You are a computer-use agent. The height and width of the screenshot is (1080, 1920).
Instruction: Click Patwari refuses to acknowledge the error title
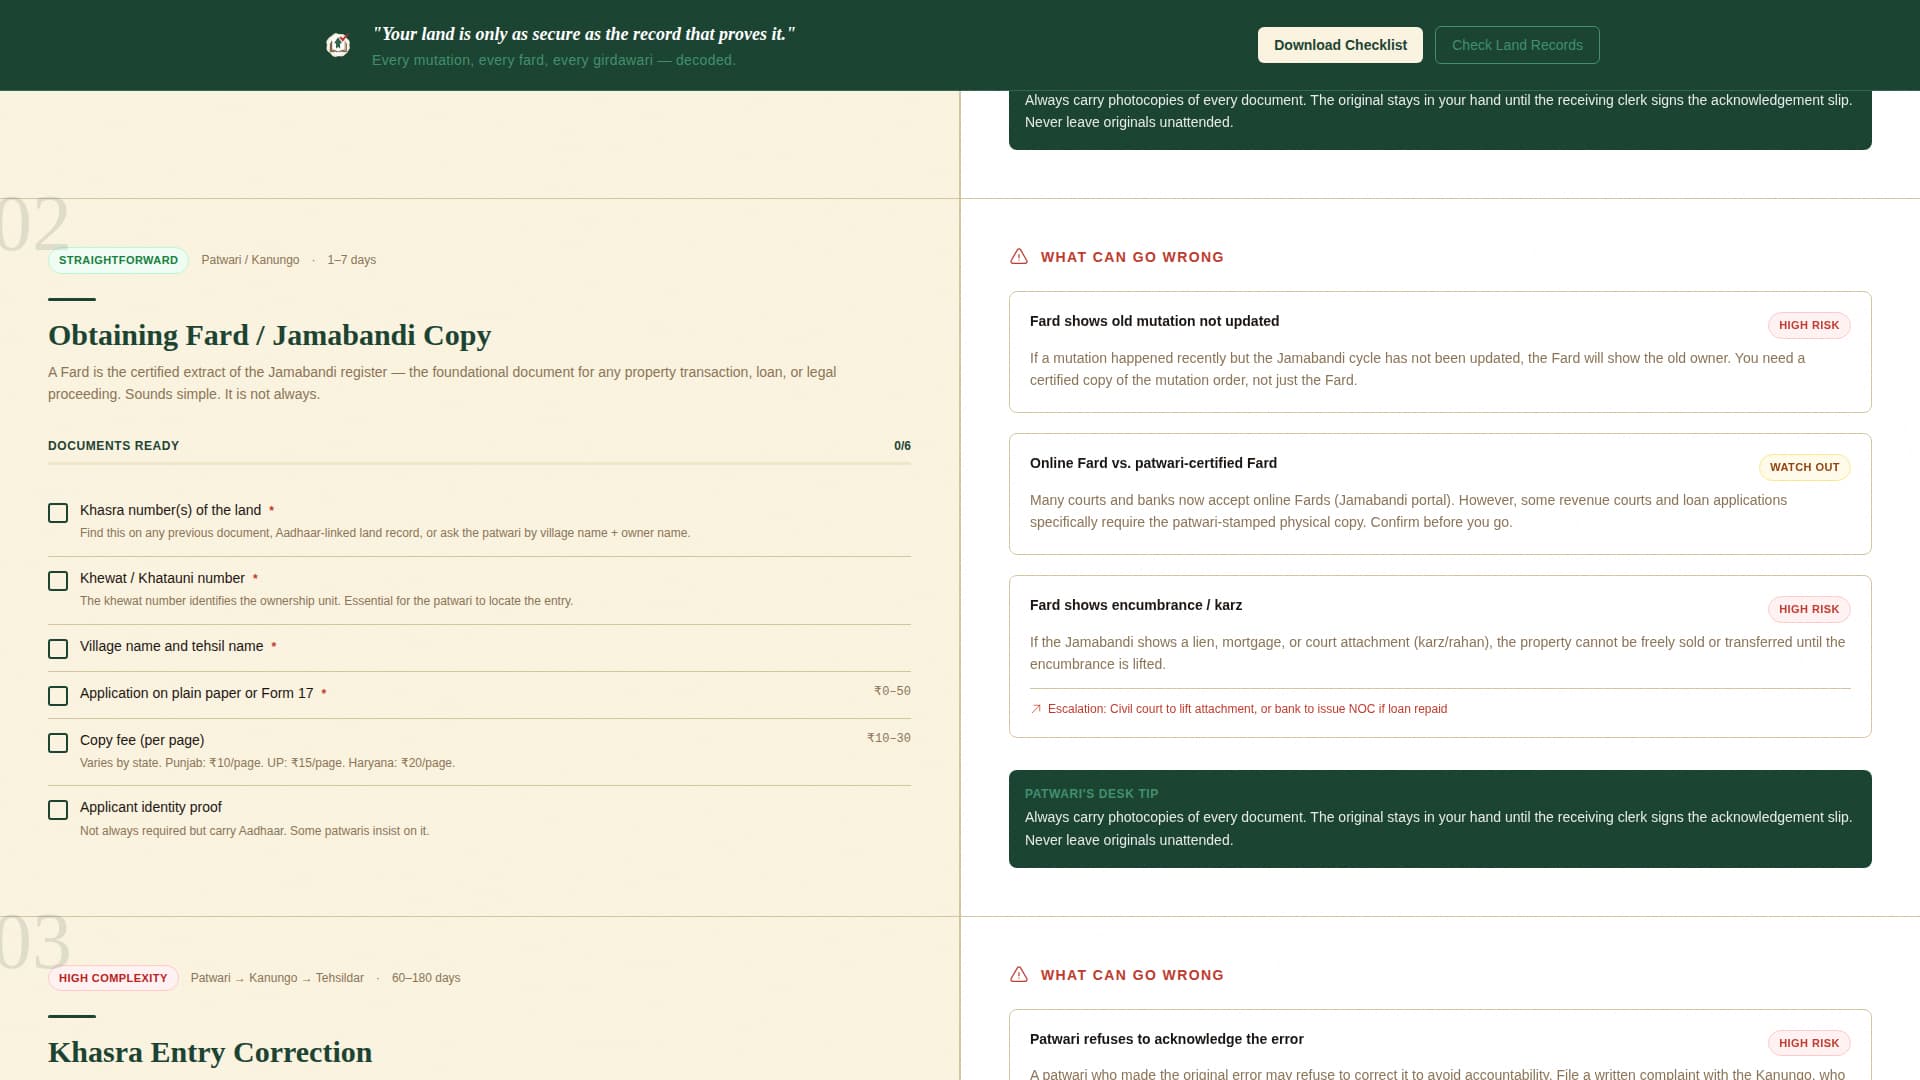1166,1039
